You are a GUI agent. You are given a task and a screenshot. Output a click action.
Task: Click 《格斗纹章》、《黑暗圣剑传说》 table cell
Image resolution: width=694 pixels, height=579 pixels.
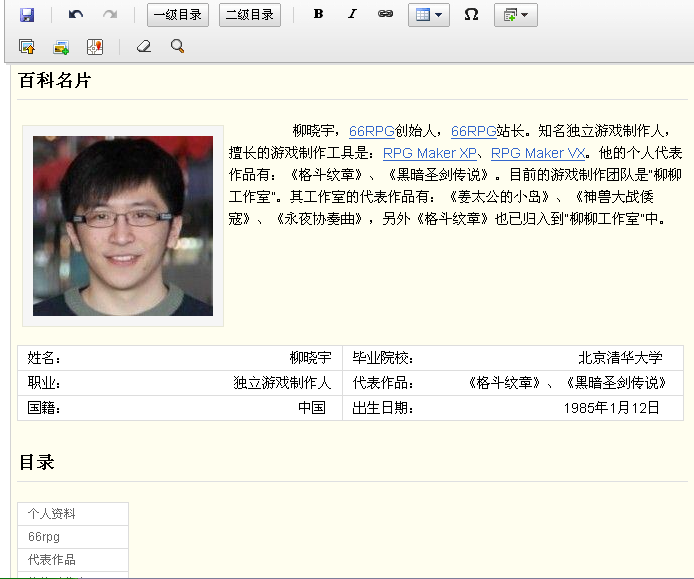[x=567, y=382]
